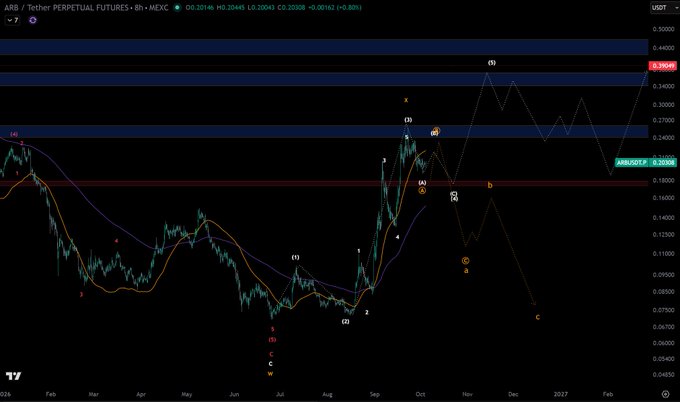Click the TradingView logo
This screenshot has width=680, height=402.
pyautogui.click(x=13, y=376)
